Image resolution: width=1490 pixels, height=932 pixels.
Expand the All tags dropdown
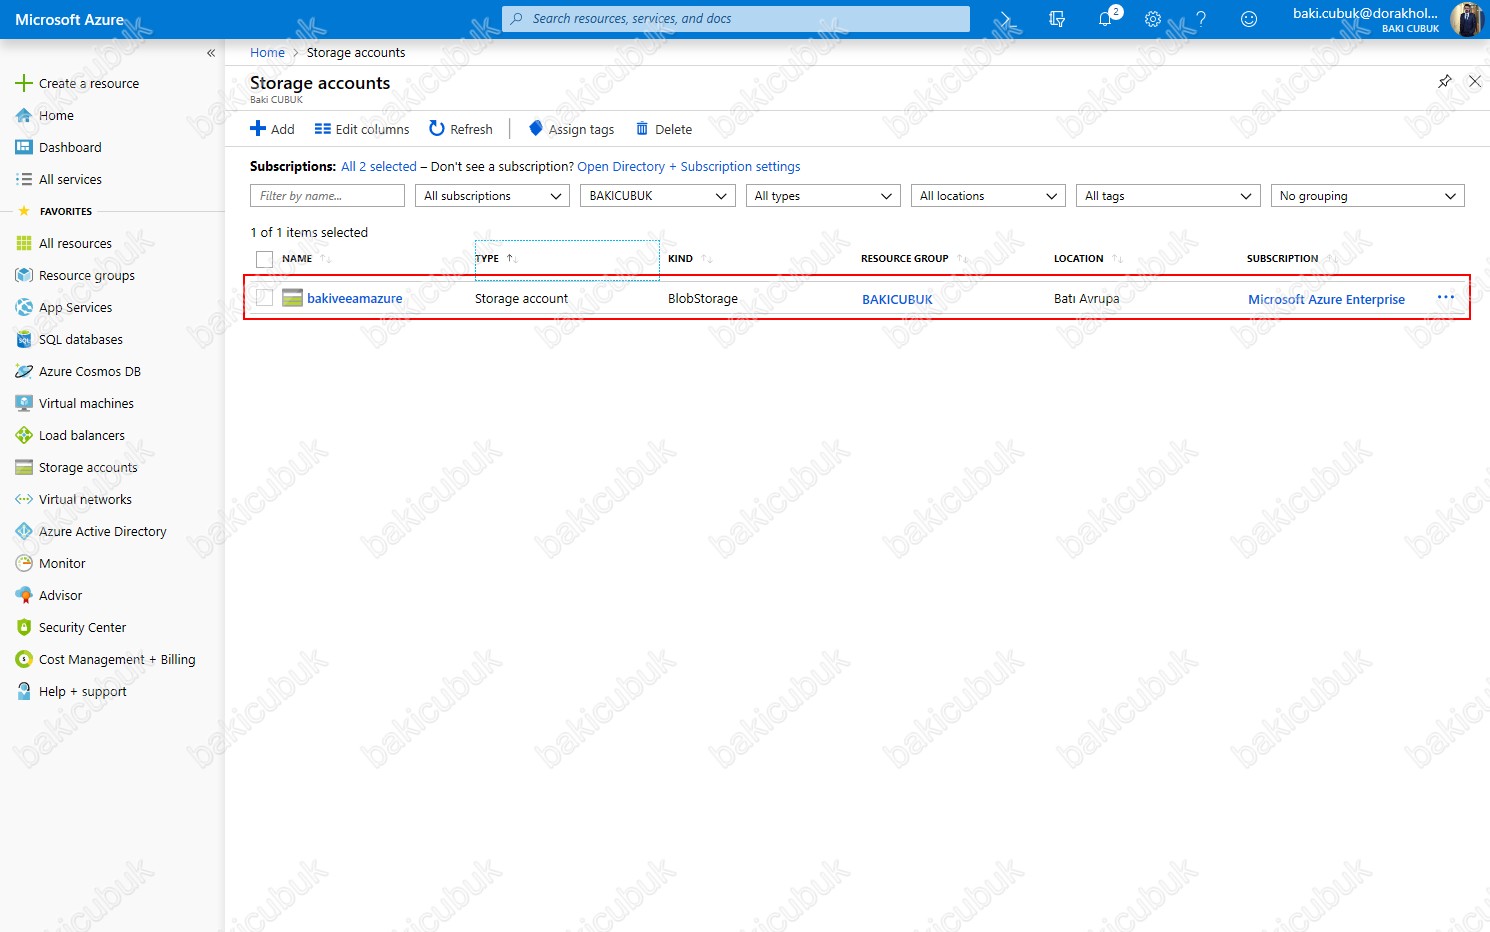pos(1168,196)
